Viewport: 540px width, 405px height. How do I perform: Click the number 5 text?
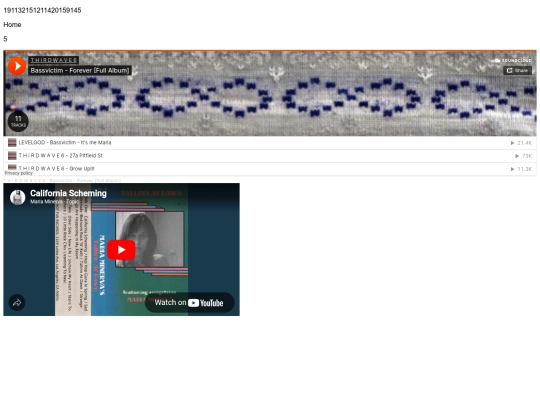5,39
